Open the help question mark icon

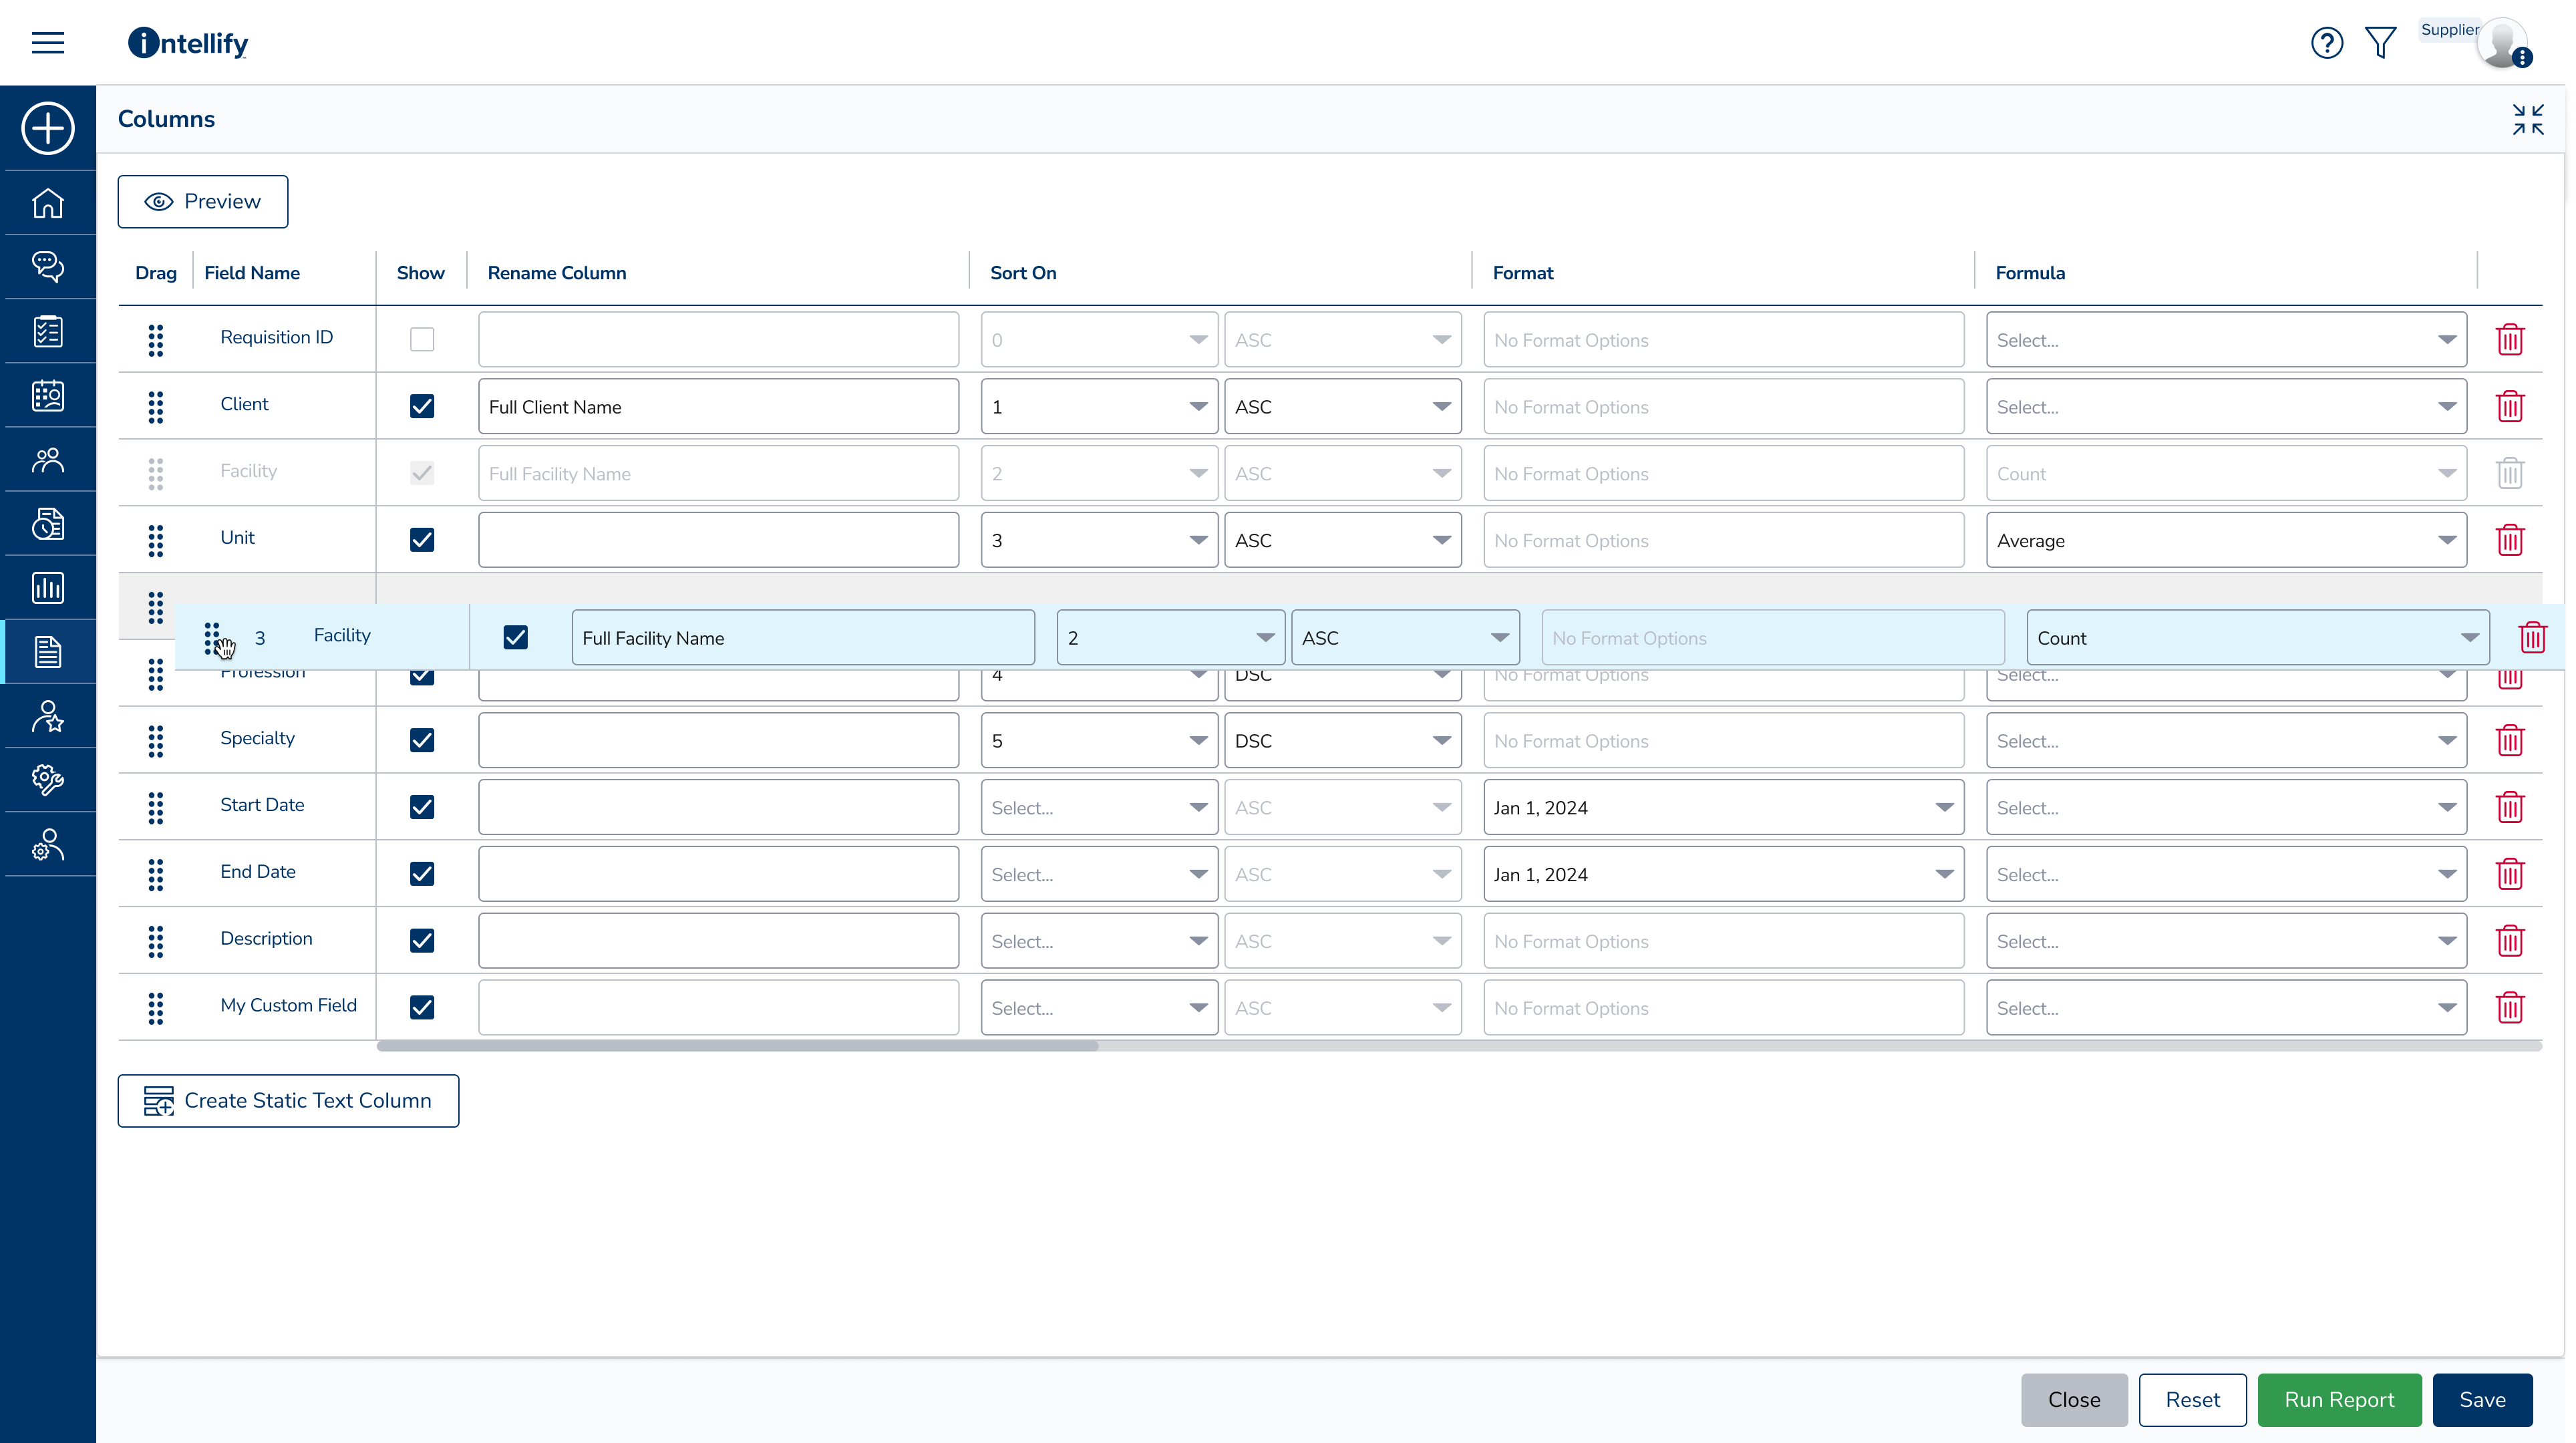(2327, 42)
